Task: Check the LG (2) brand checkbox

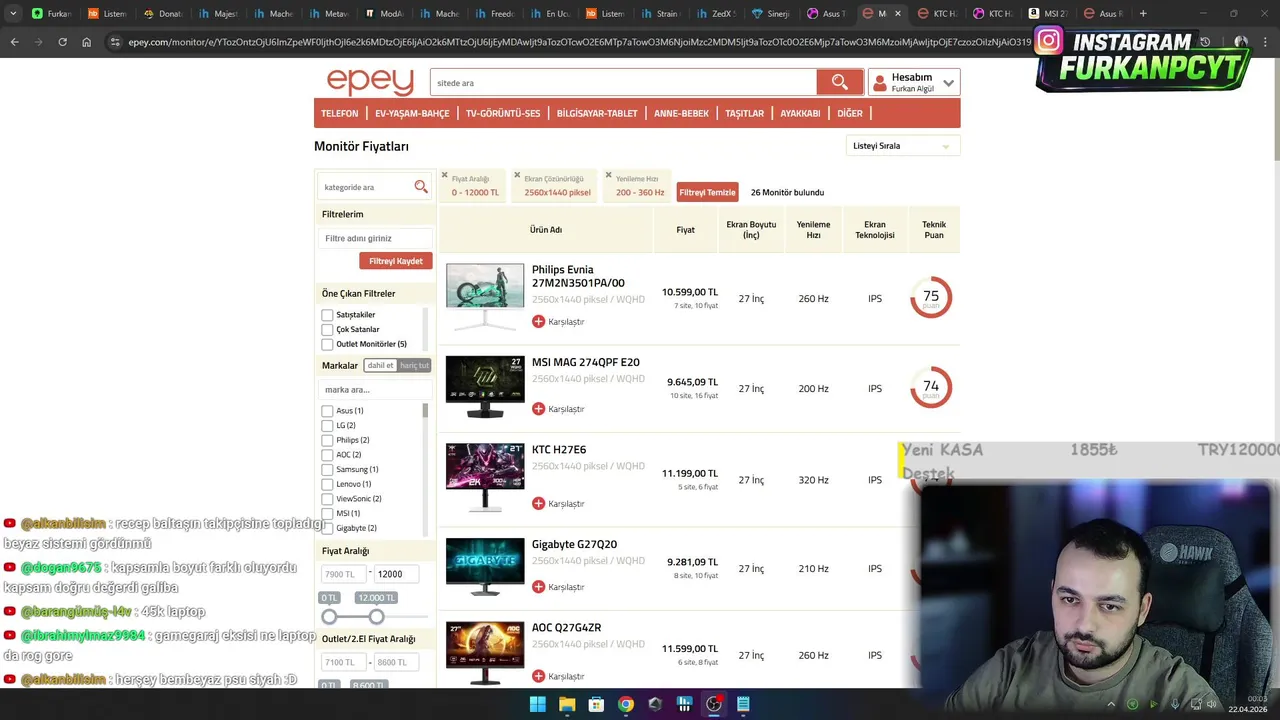Action: click(327, 426)
